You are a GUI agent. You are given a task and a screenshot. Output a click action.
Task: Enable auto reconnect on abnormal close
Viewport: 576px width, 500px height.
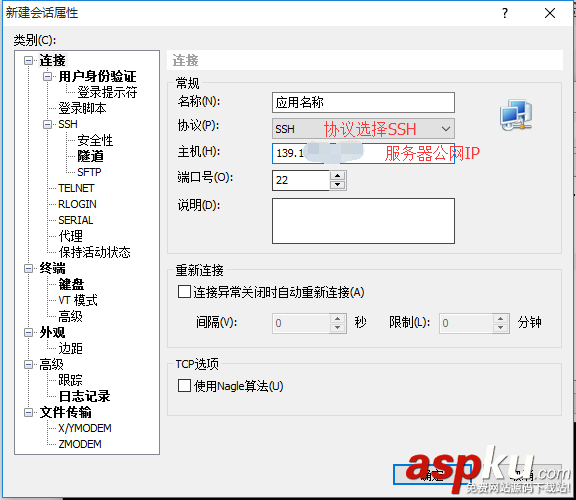(184, 292)
